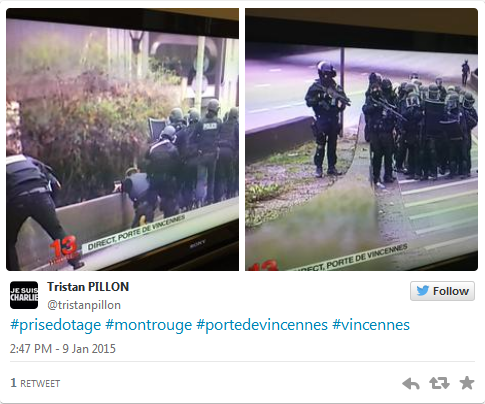The height and width of the screenshot is (404, 485).
Task: Reply to the tweet with arrow icon
Action: pyautogui.click(x=411, y=384)
